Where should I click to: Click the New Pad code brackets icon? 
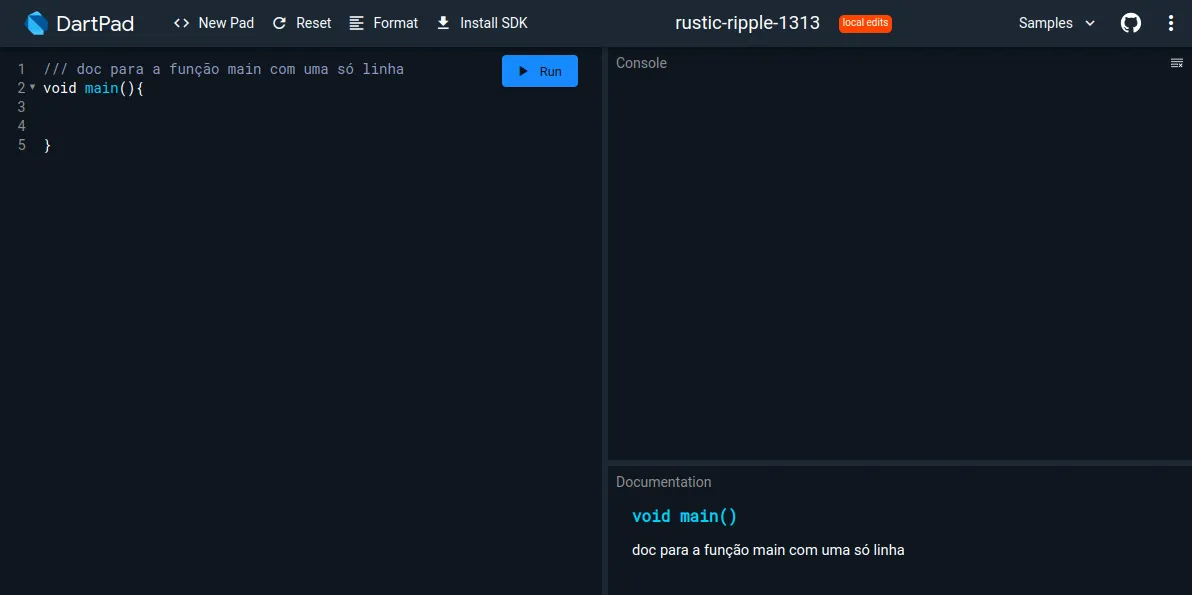pyautogui.click(x=182, y=24)
